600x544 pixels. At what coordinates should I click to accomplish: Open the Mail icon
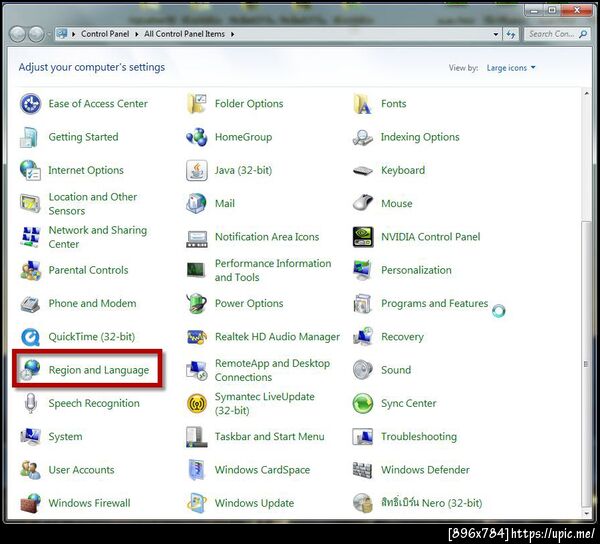point(196,204)
